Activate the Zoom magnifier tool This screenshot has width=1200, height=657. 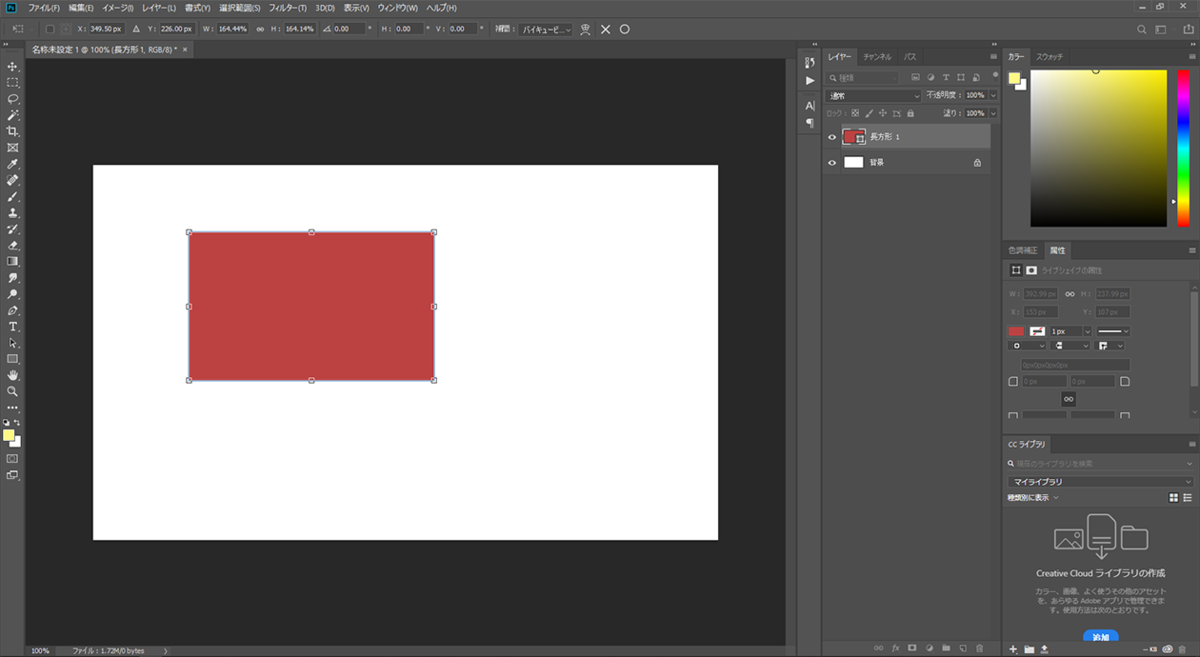pos(13,391)
